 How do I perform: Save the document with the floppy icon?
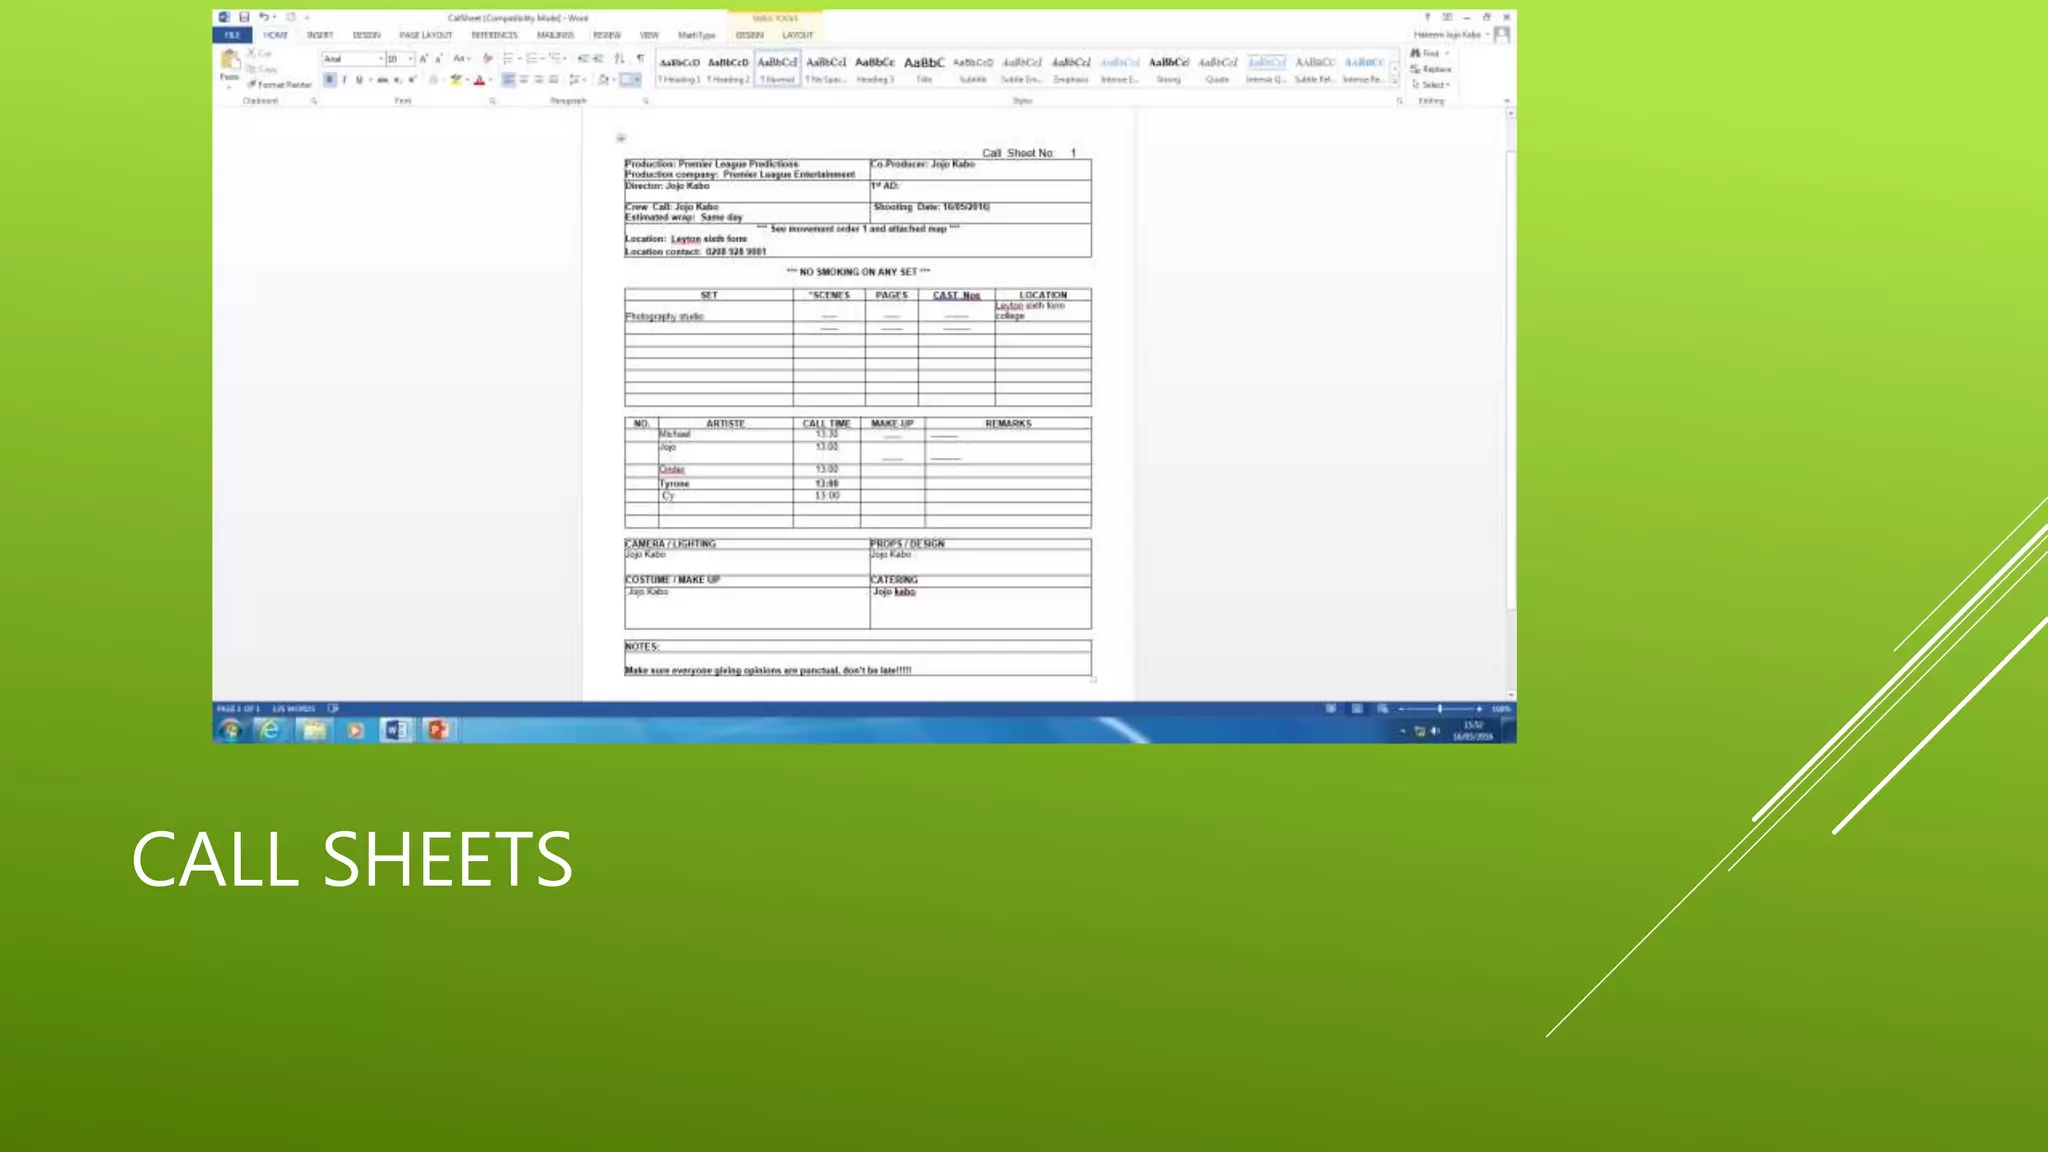coord(244,17)
